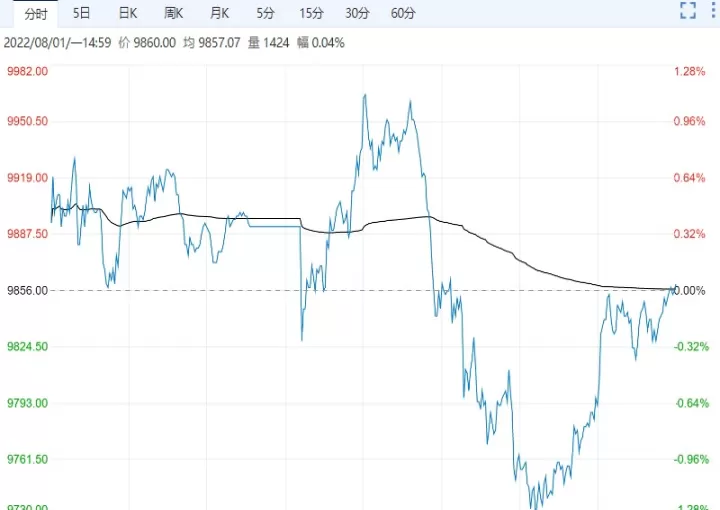This screenshot has width=720, height=510.
Task: Click the 9793.00 price axis label
Action: click(x=28, y=403)
